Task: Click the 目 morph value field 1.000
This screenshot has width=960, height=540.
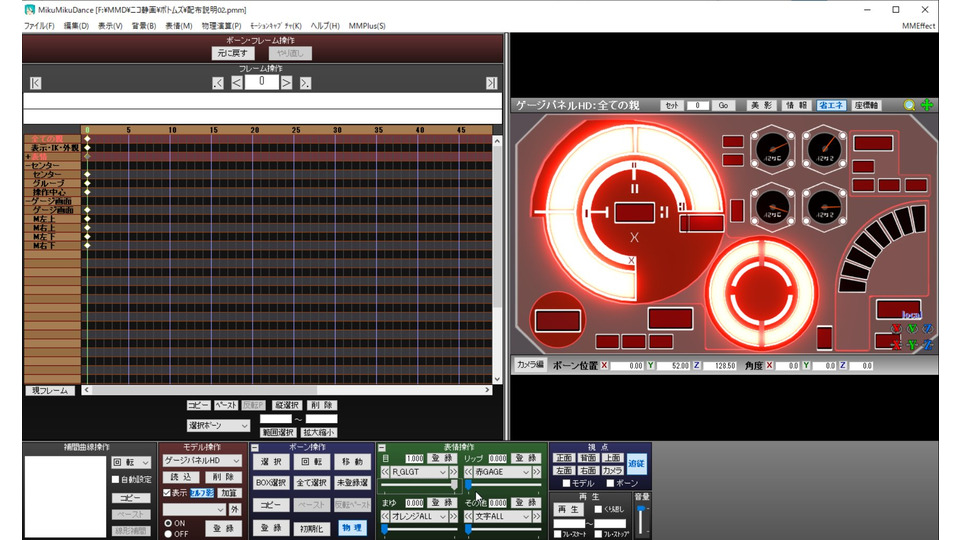Action: (414, 459)
